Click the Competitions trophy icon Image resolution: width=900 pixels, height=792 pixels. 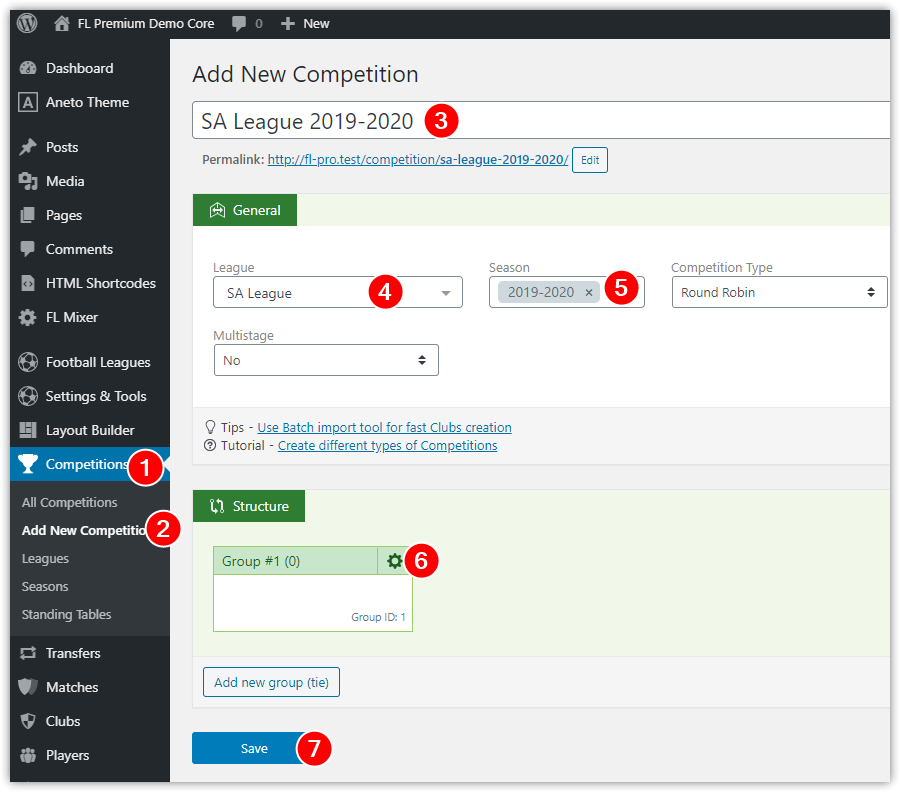28,464
